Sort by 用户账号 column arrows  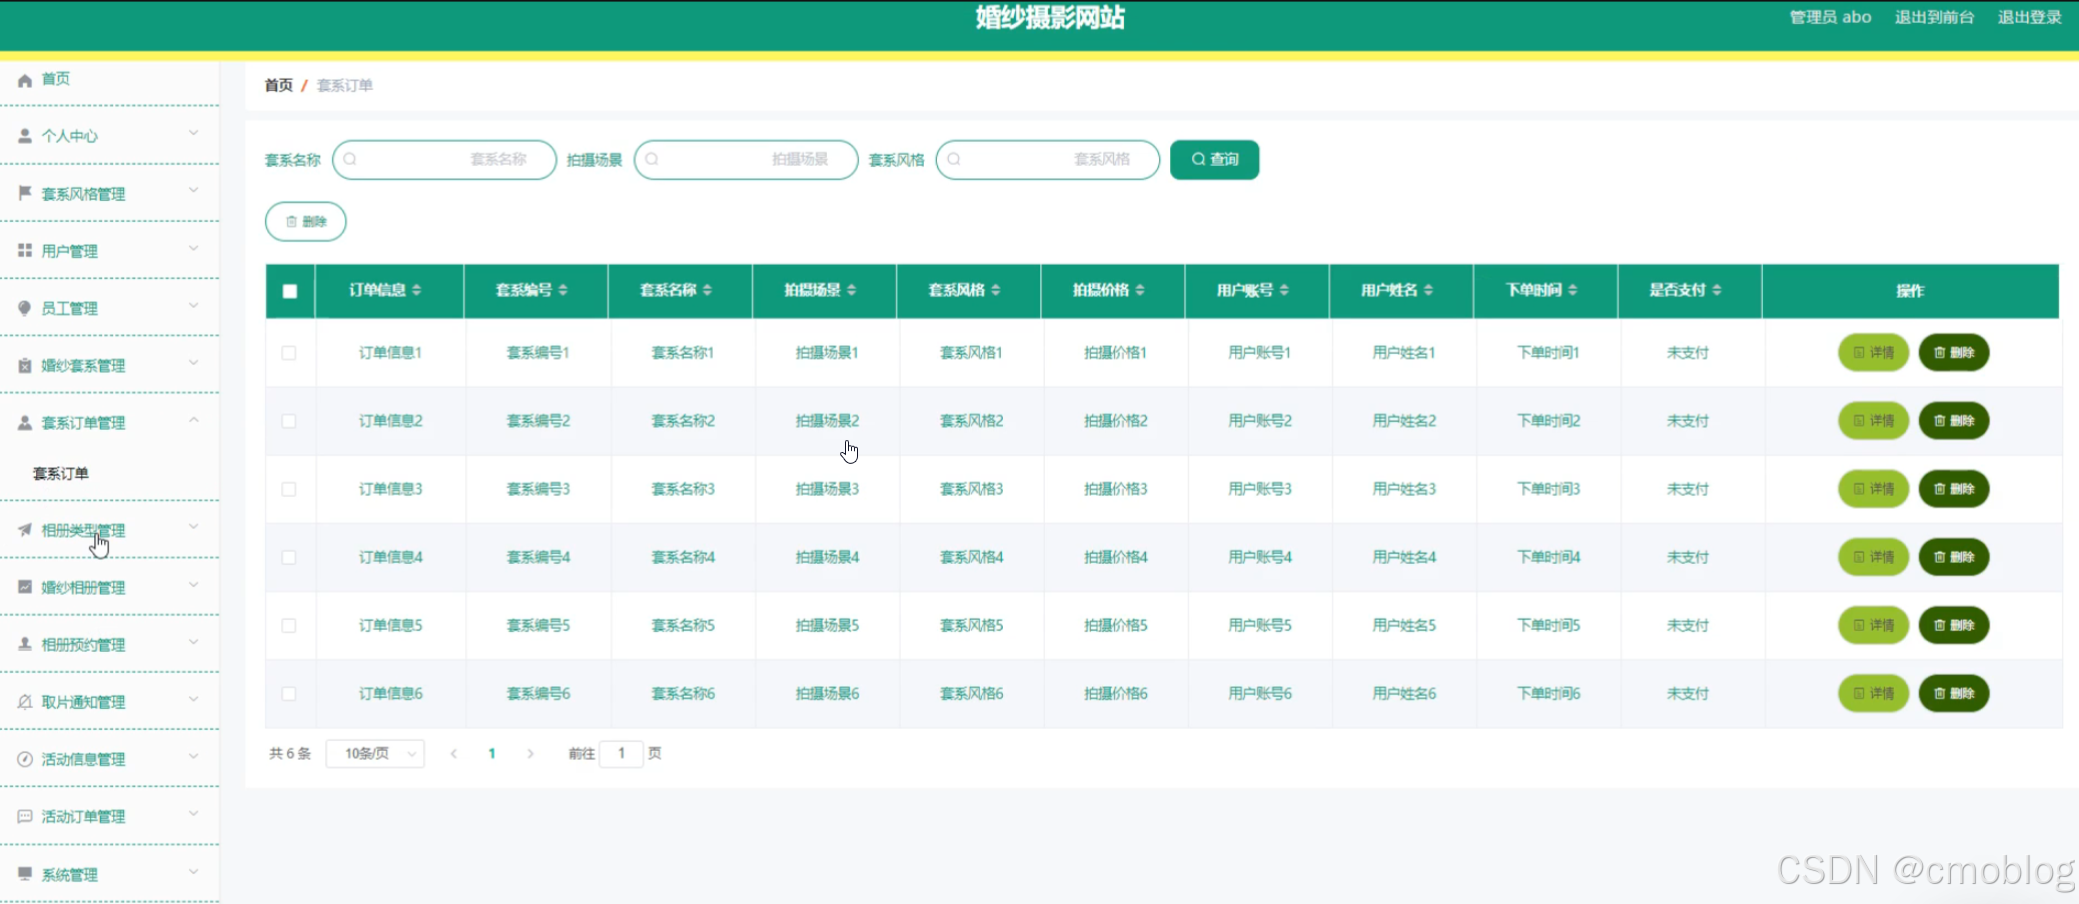coord(1284,290)
